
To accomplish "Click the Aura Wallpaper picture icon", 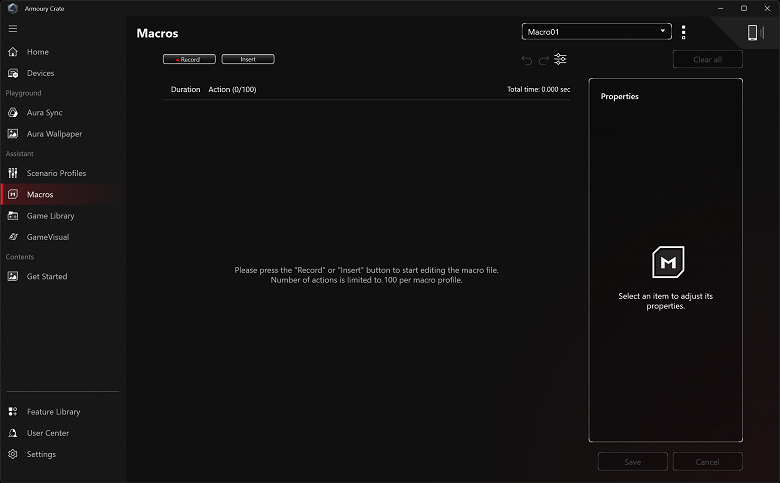I will click(x=13, y=134).
